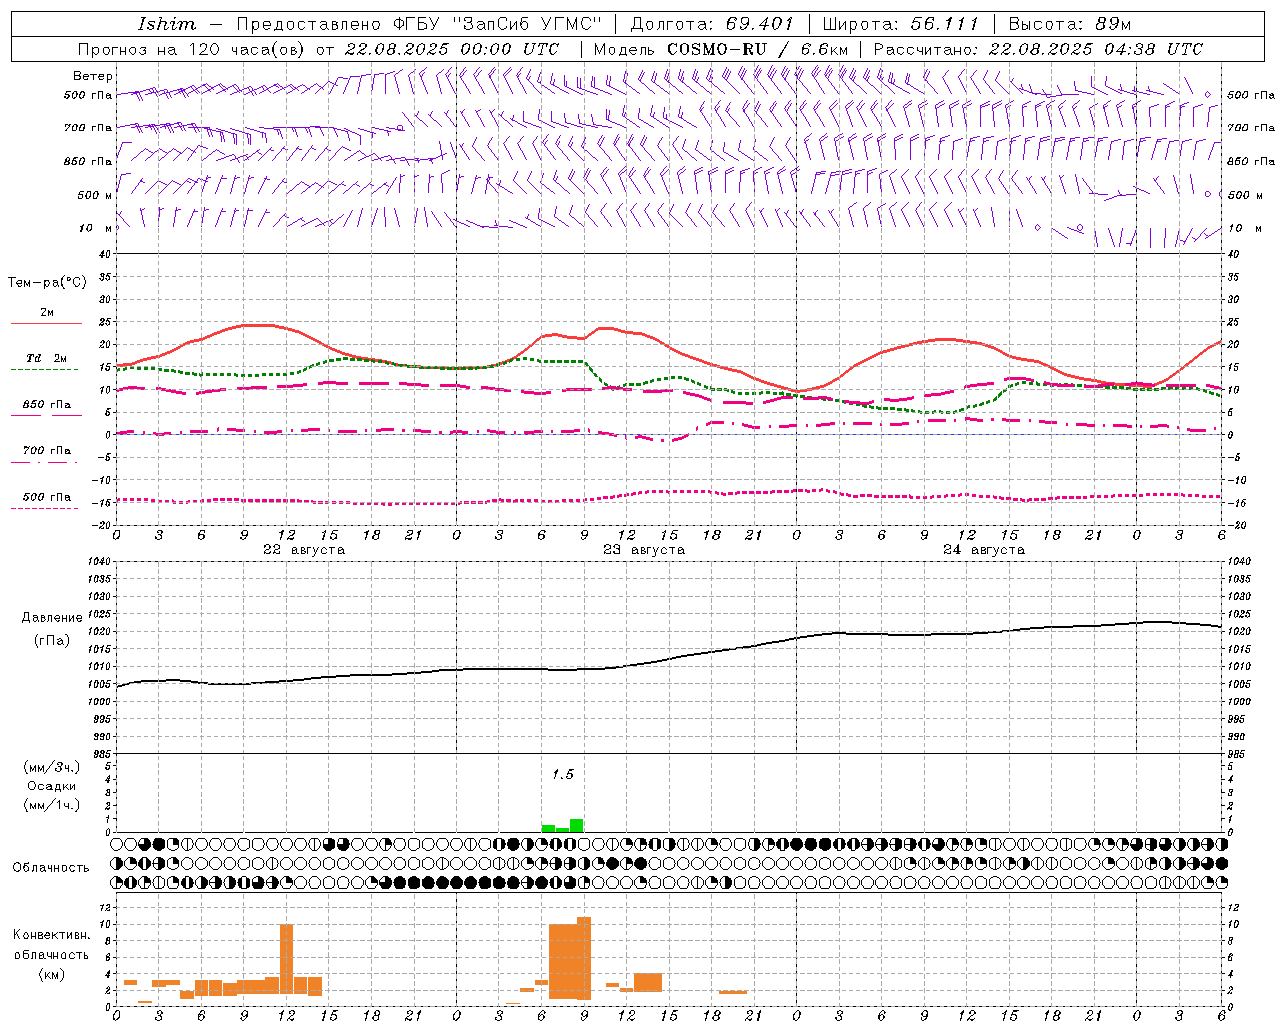Click "850 гПа" label in temperature legend

point(47,405)
